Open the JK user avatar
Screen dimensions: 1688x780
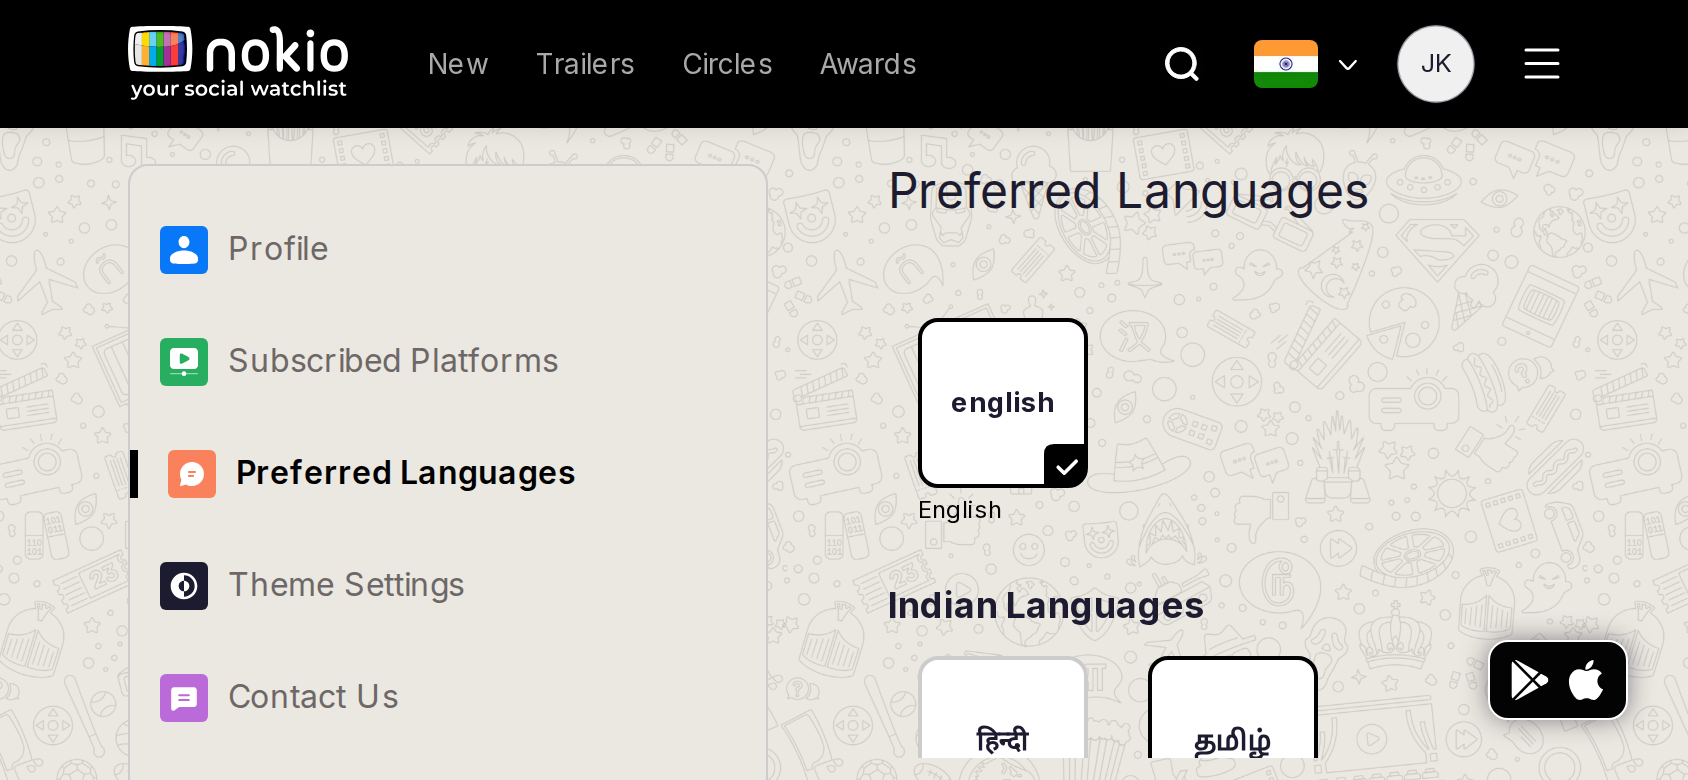(1436, 64)
